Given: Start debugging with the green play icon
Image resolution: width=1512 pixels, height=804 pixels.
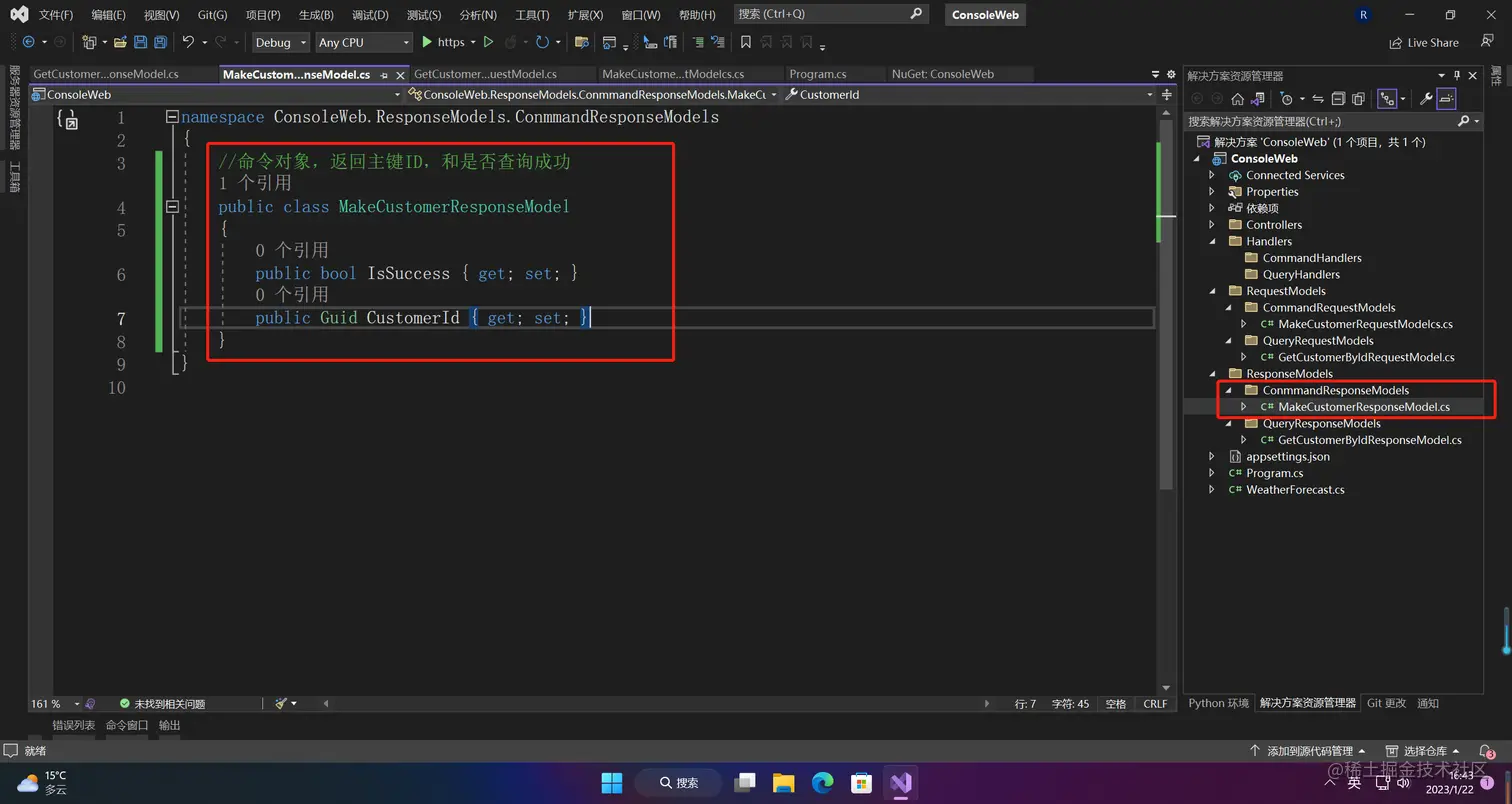Looking at the screenshot, I should (x=427, y=42).
